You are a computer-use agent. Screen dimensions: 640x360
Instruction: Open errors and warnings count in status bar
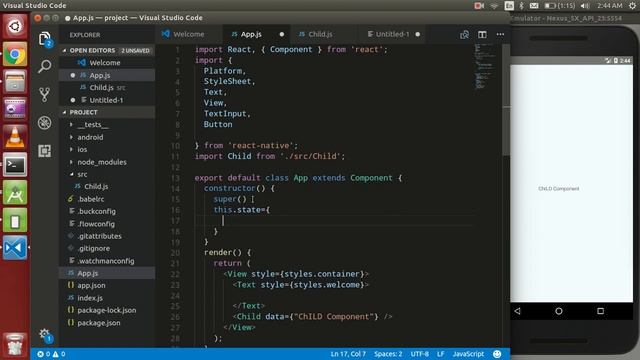(51, 354)
